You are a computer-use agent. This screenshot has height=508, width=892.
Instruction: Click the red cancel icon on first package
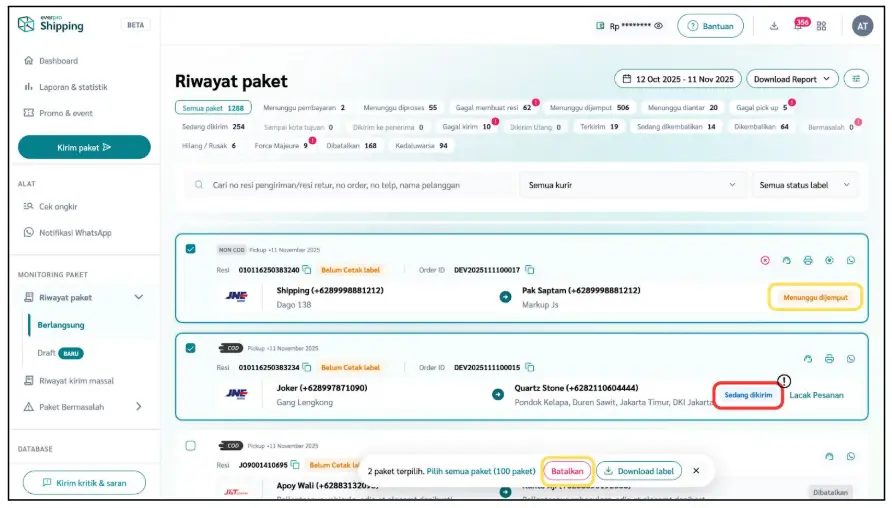(765, 260)
